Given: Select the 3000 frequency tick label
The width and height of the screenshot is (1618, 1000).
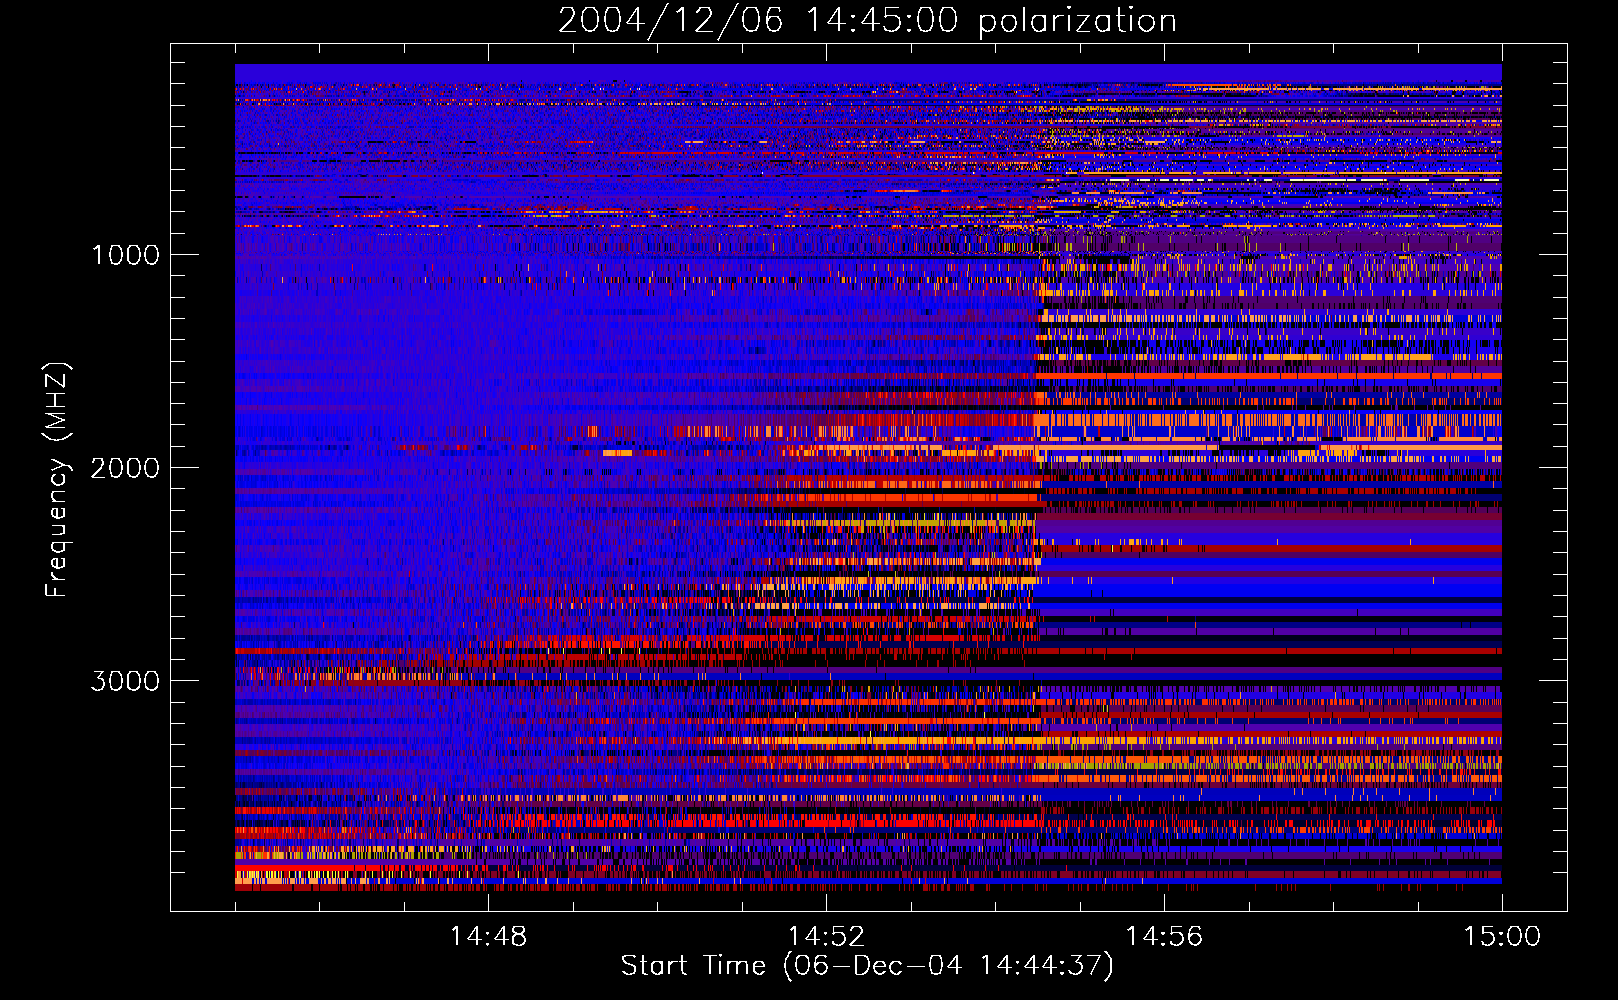Looking at the screenshot, I should (125, 681).
